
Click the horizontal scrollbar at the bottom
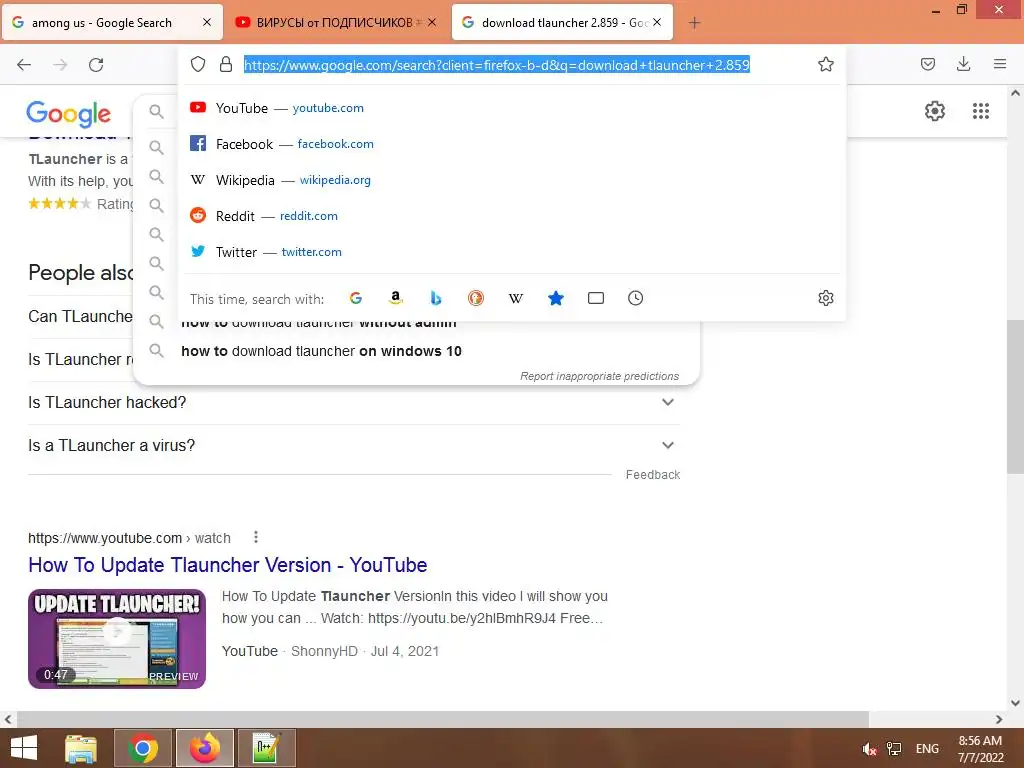(x=443, y=719)
